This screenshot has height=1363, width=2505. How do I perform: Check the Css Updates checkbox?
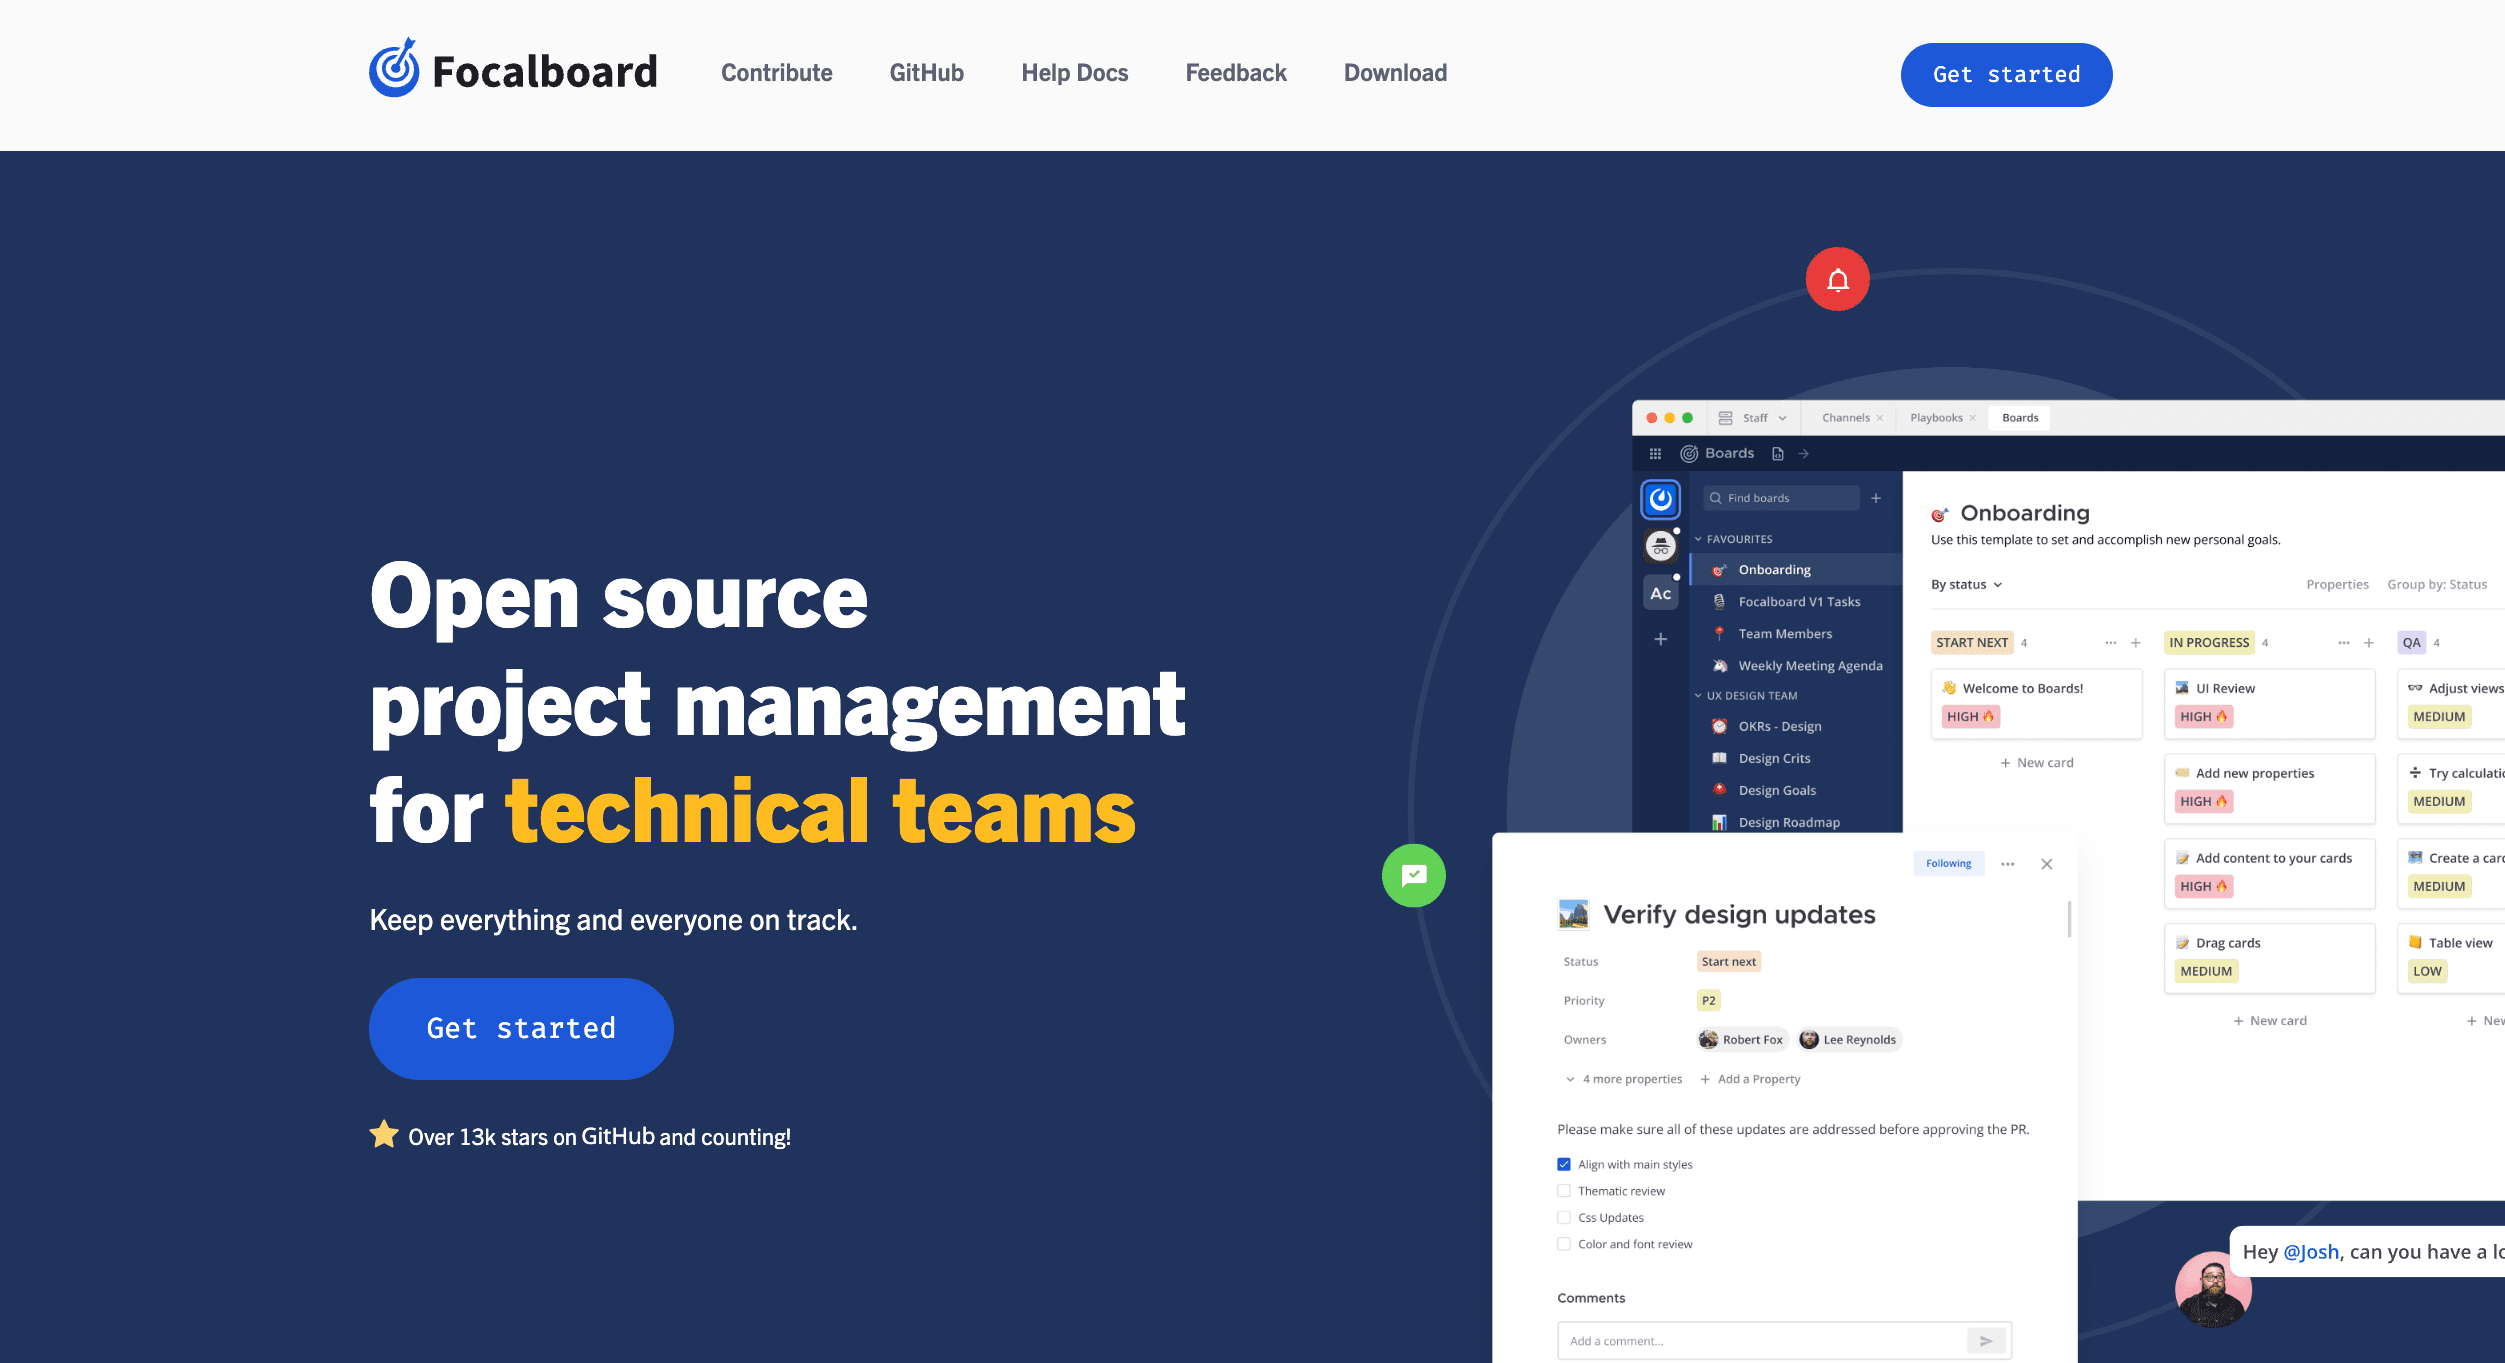pos(1564,1217)
